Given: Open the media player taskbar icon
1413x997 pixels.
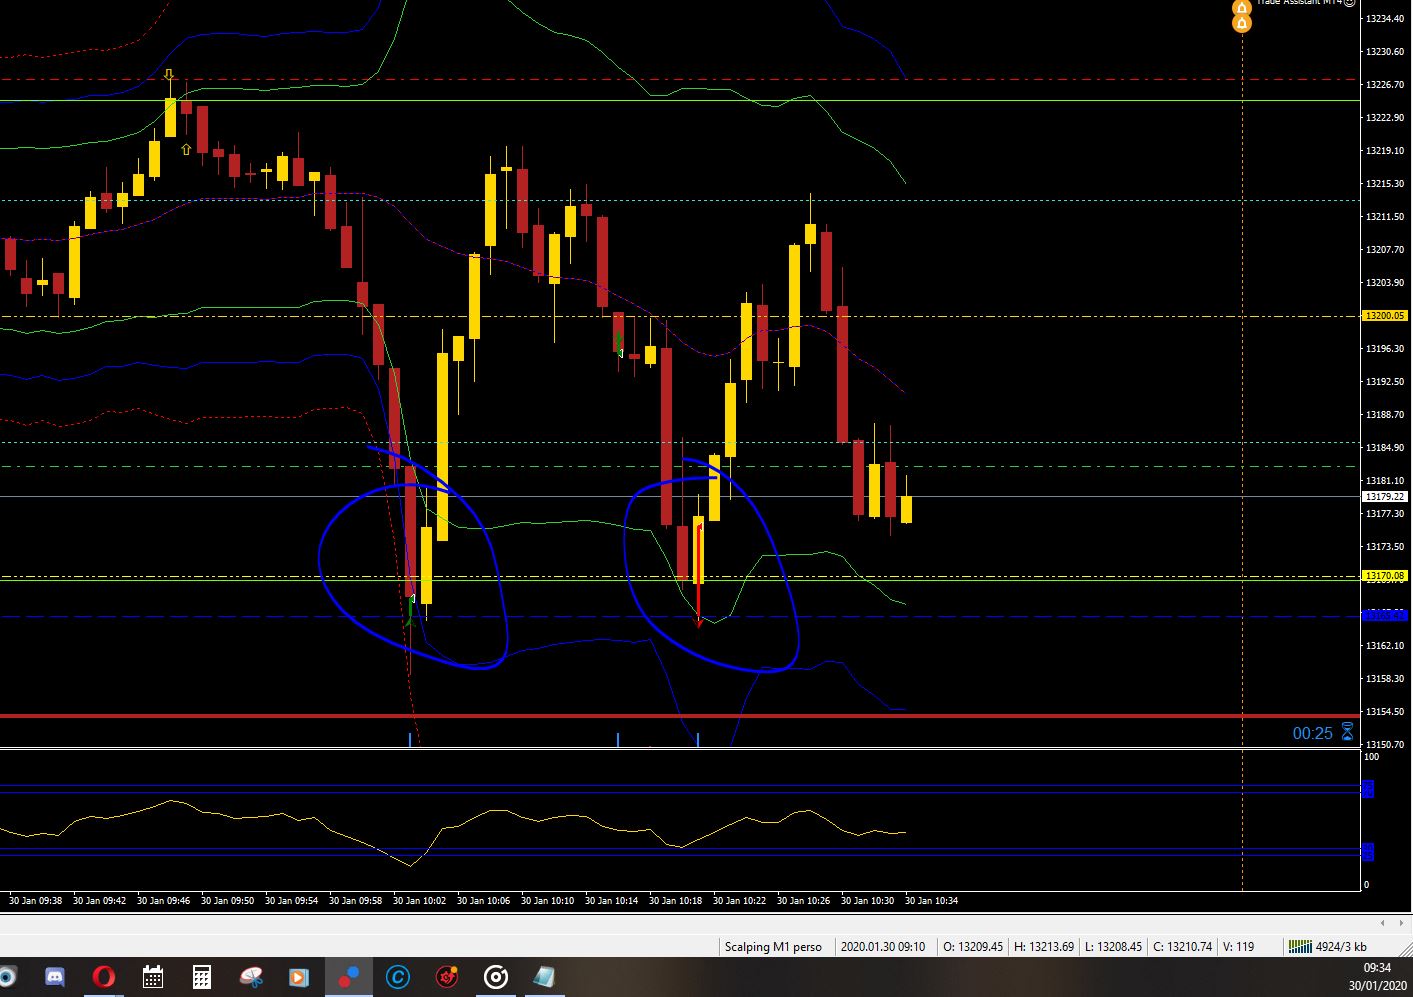Looking at the screenshot, I should point(298,977).
